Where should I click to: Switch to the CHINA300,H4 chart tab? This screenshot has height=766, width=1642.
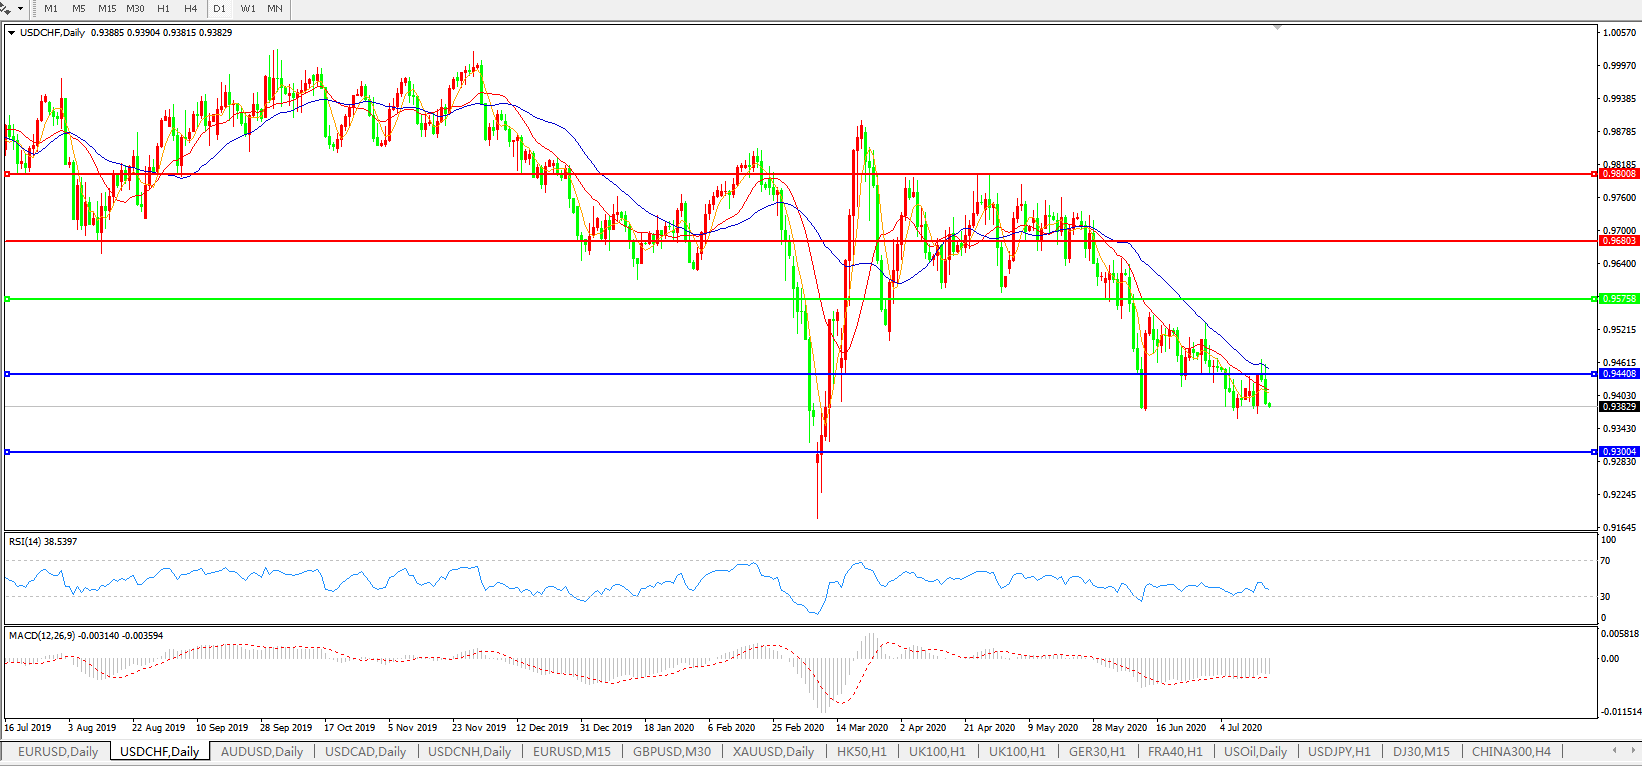(1511, 751)
